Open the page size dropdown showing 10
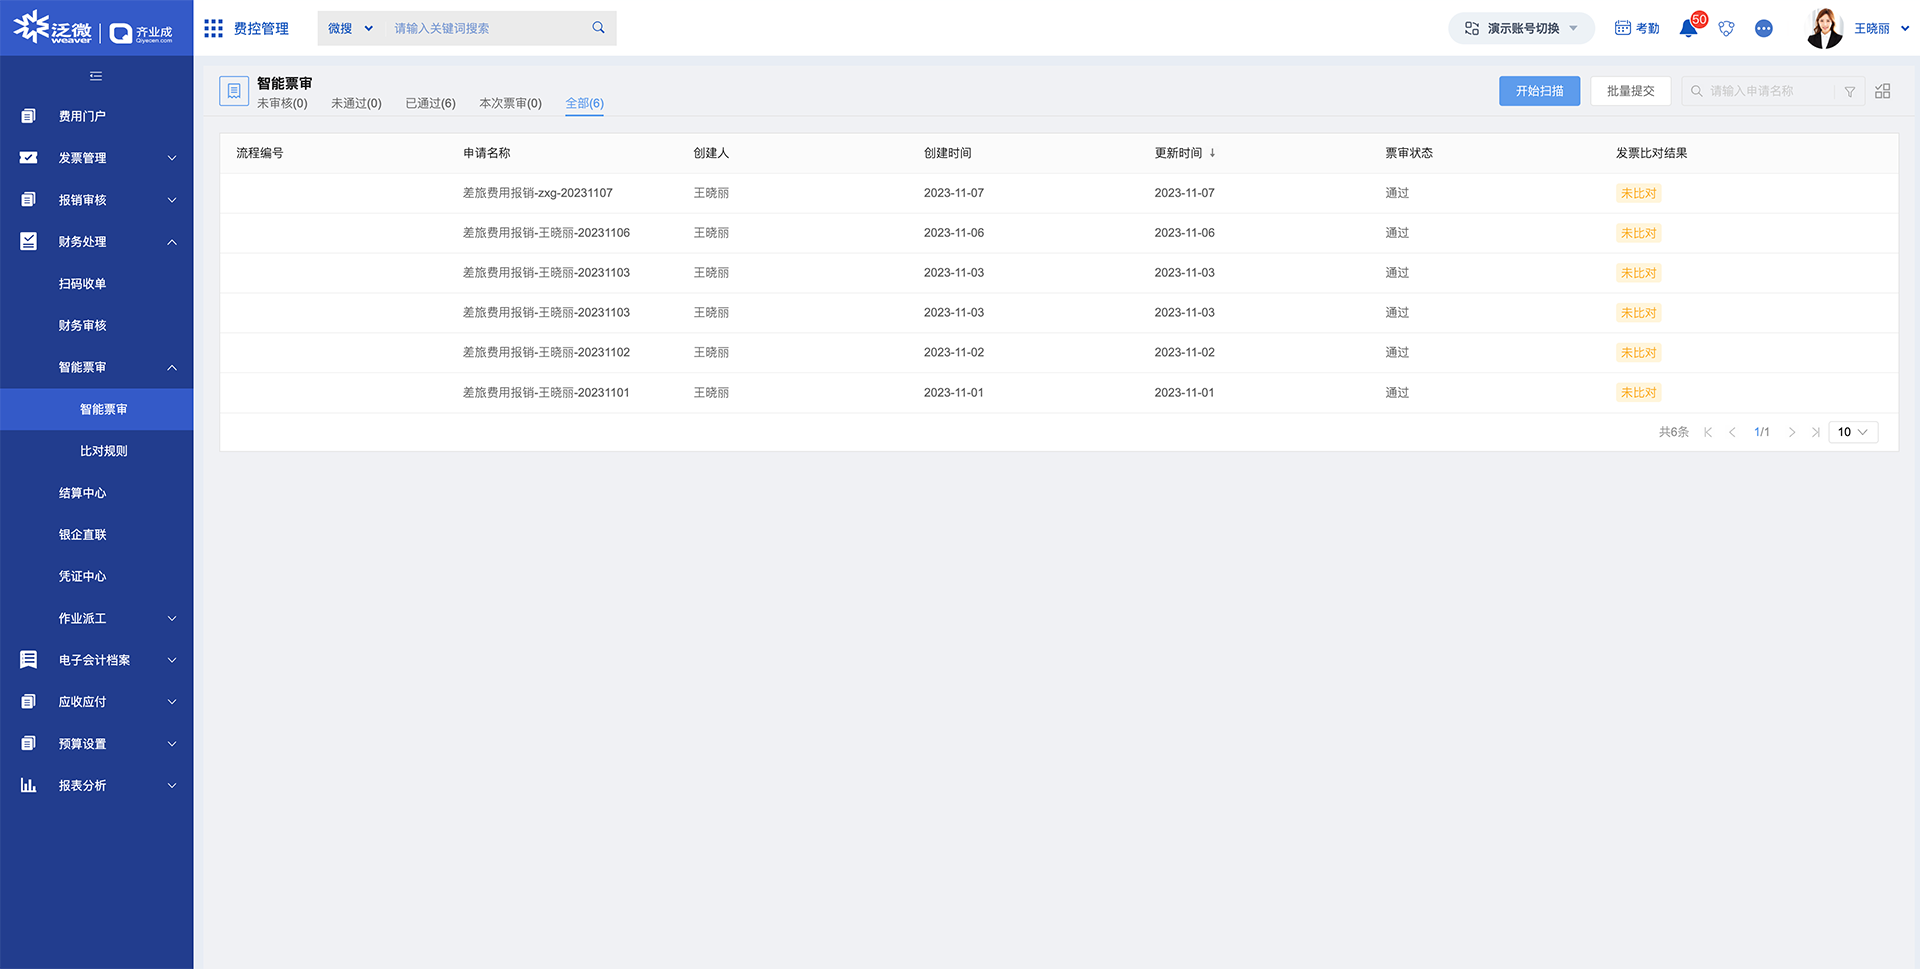 (1853, 432)
